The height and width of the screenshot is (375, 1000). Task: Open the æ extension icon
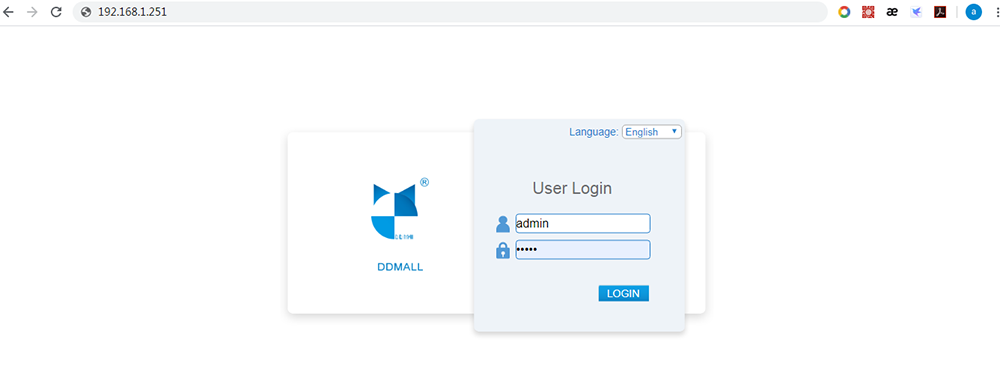pos(892,11)
